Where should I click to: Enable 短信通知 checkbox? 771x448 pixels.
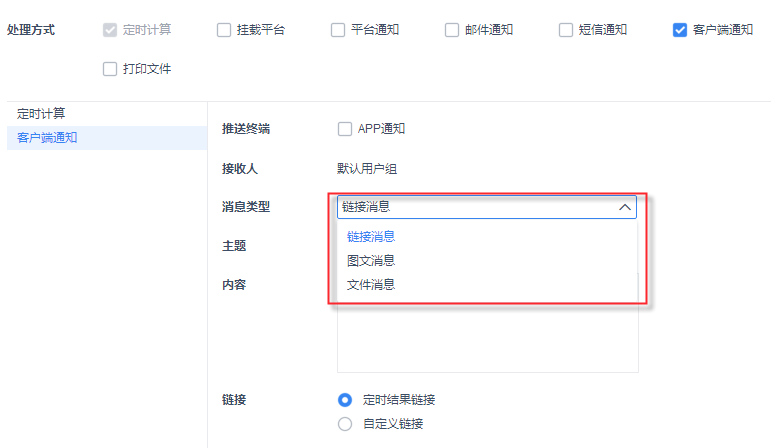tap(566, 30)
